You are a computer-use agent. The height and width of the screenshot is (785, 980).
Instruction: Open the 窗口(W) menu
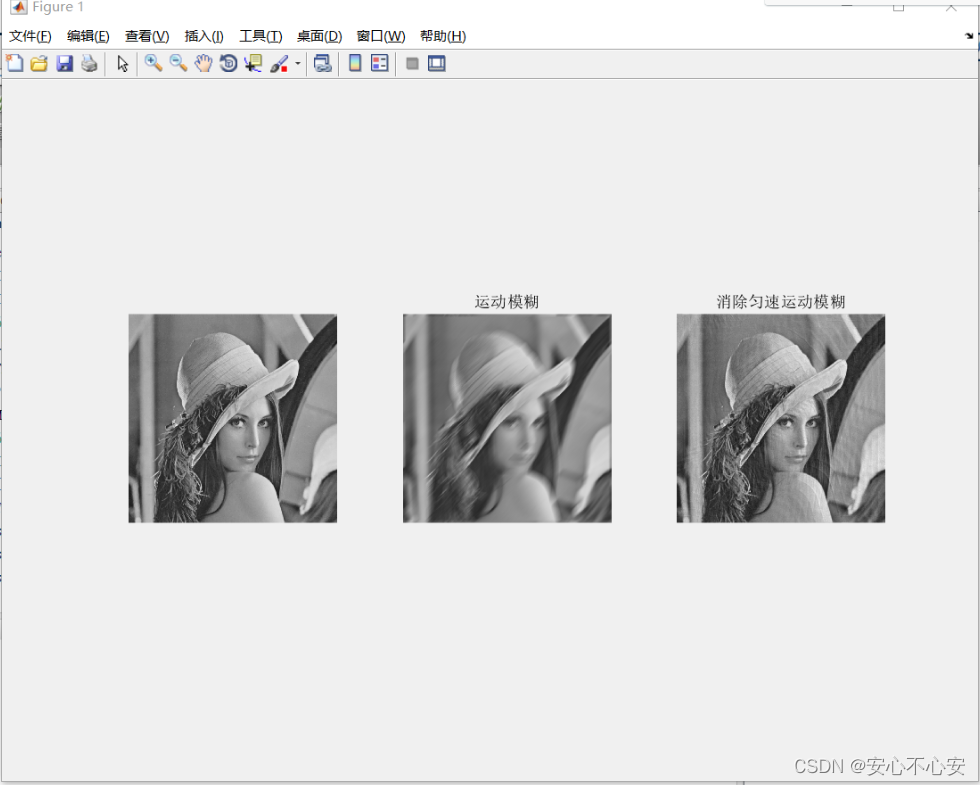pyautogui.click(x=381, y=36)
